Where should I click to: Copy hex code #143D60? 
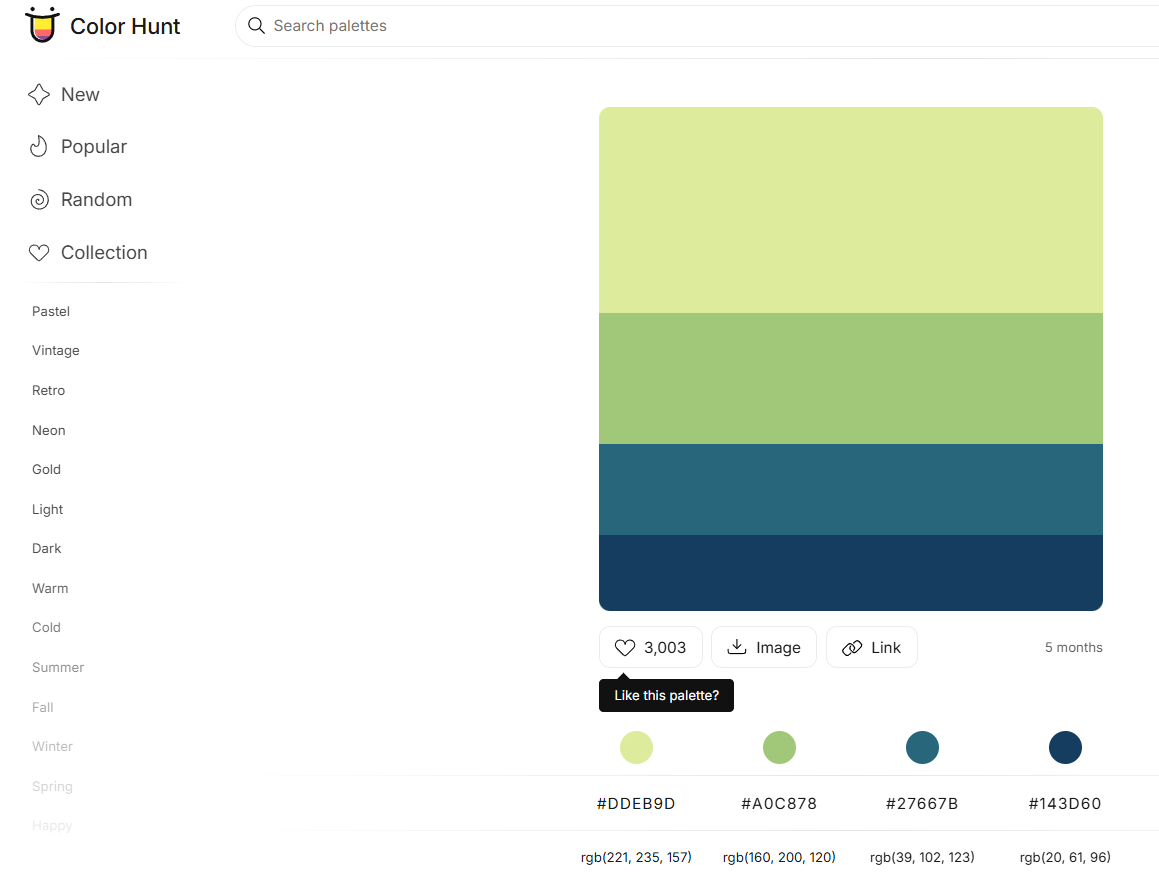pos(1065,803)
